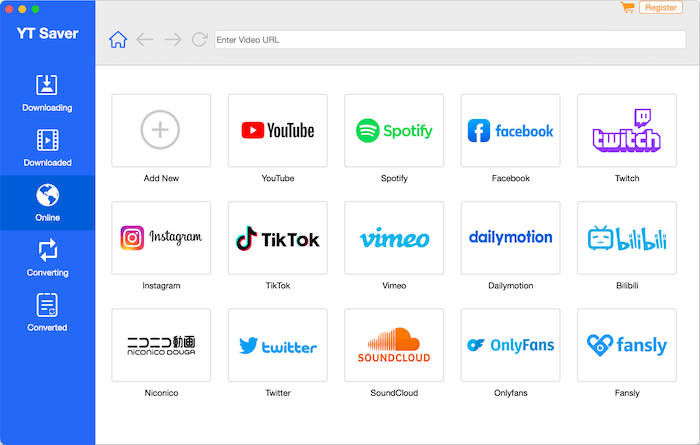The height and width of the screenshot is (445, 700).
Task: Navigate forward with the right arrow
Action: click(x=173, y=40)
